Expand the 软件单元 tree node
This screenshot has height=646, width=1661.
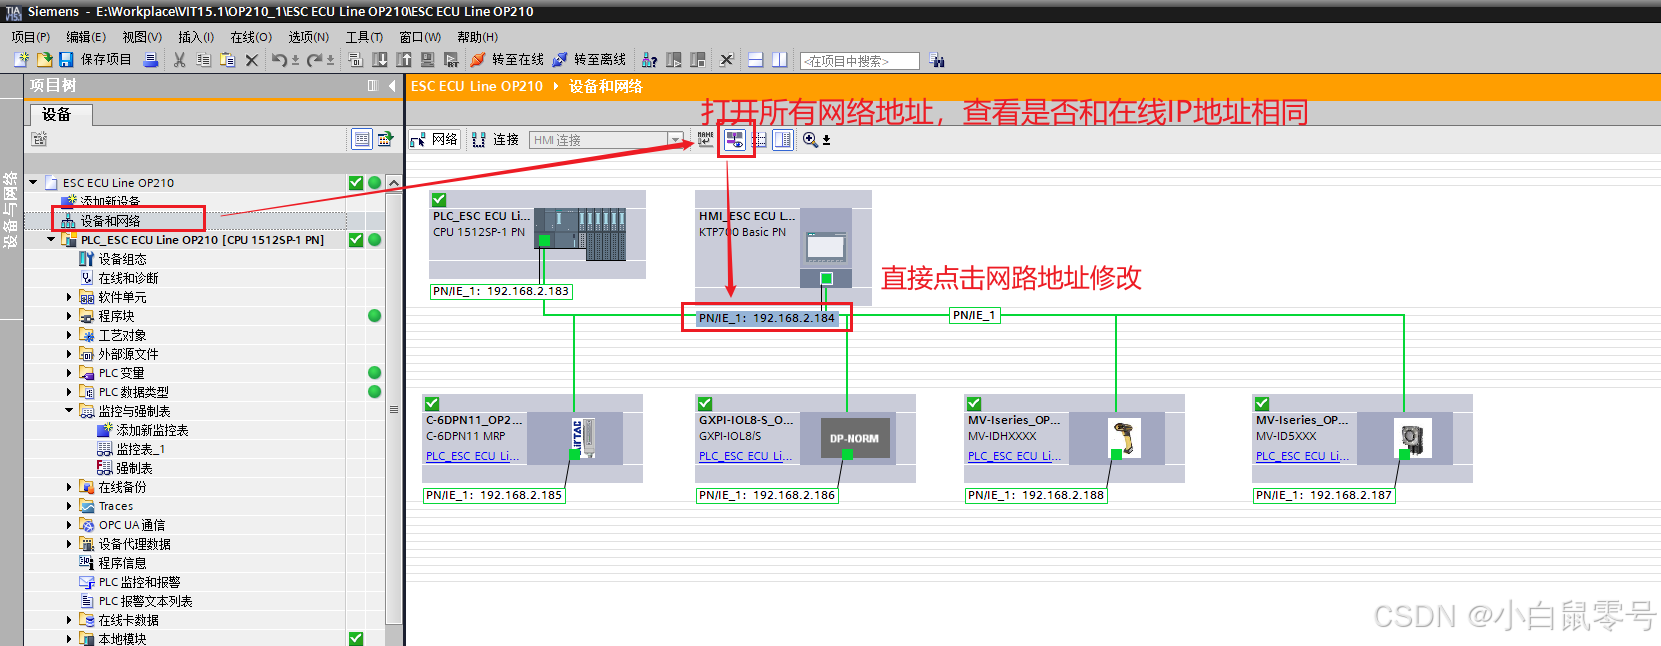[69, 297]
